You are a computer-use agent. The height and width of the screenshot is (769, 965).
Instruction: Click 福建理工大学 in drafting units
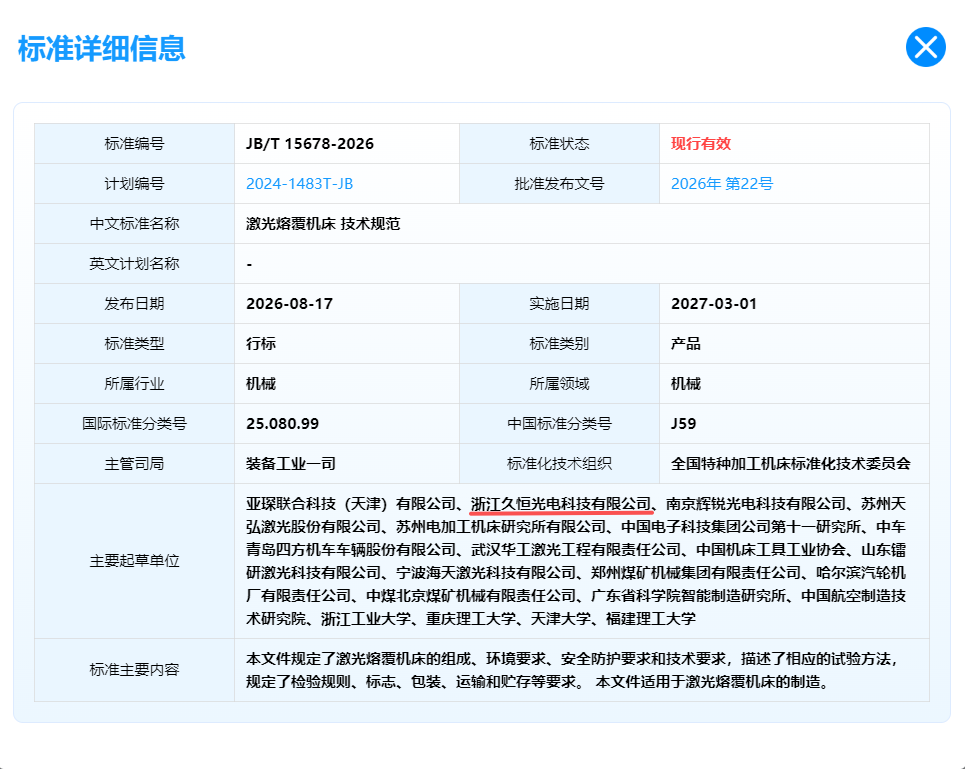point(651,619)
